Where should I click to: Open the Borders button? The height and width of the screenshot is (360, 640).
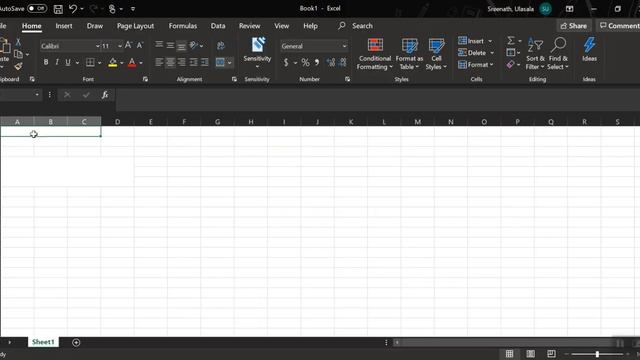point(90,62)
